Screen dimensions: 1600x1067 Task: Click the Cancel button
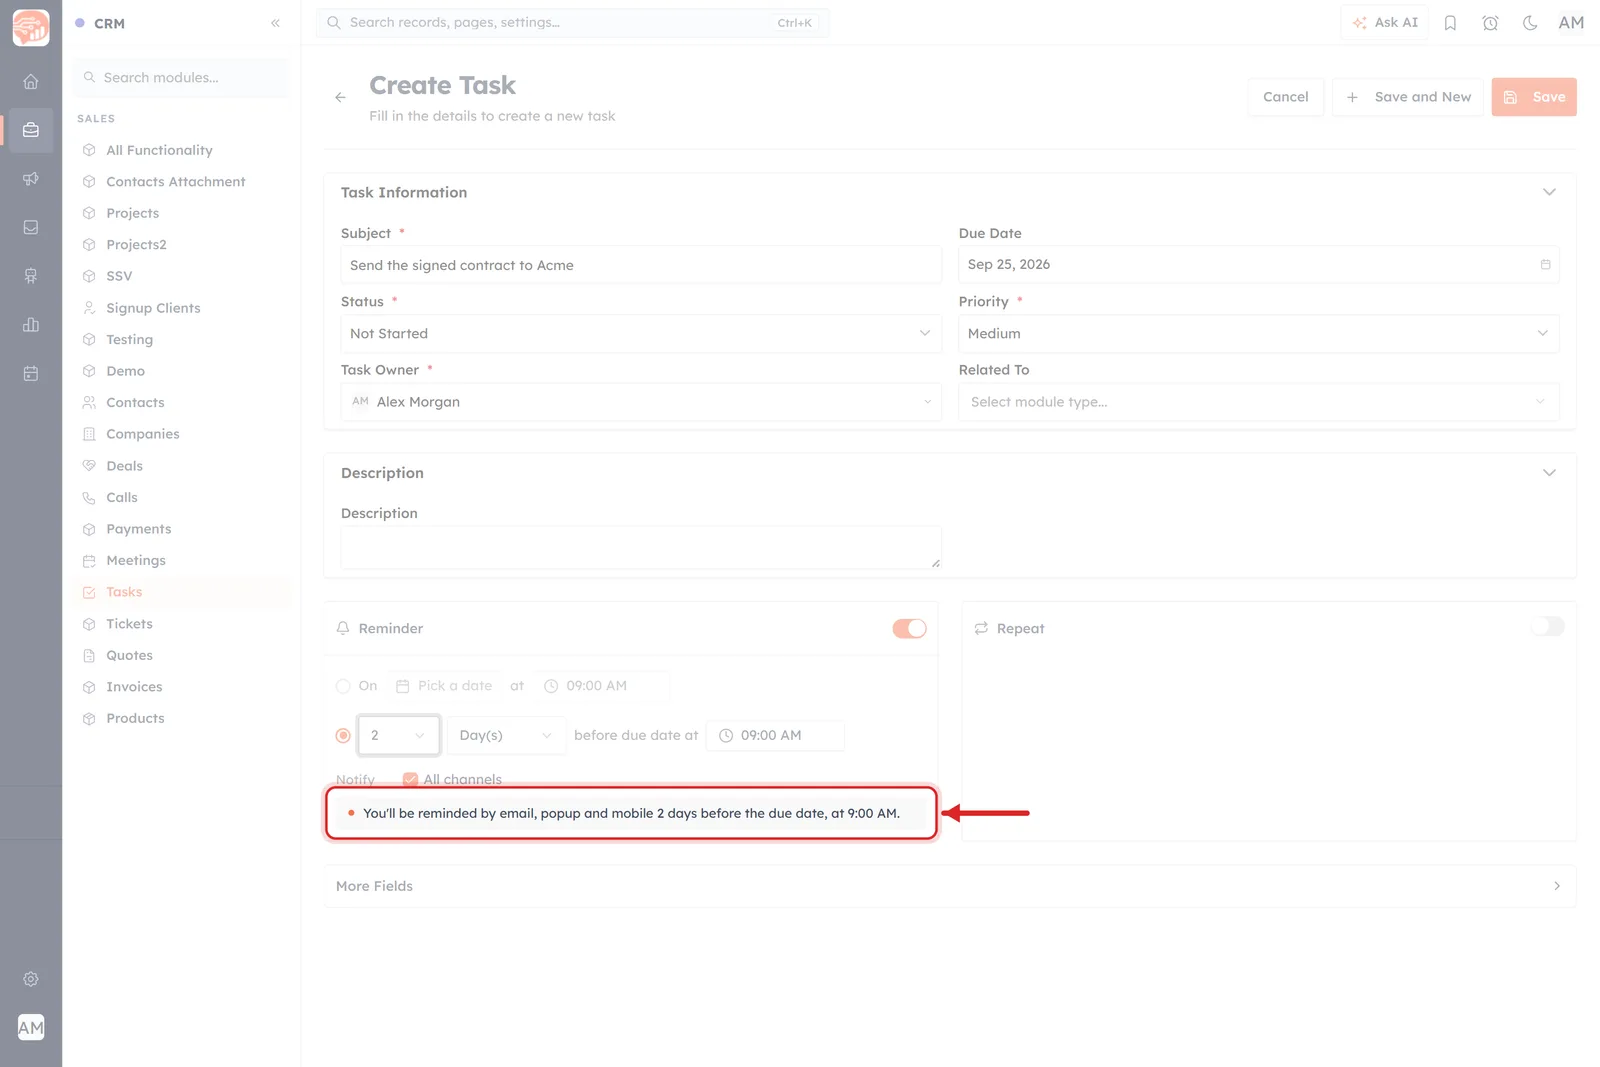(1285, 97)
